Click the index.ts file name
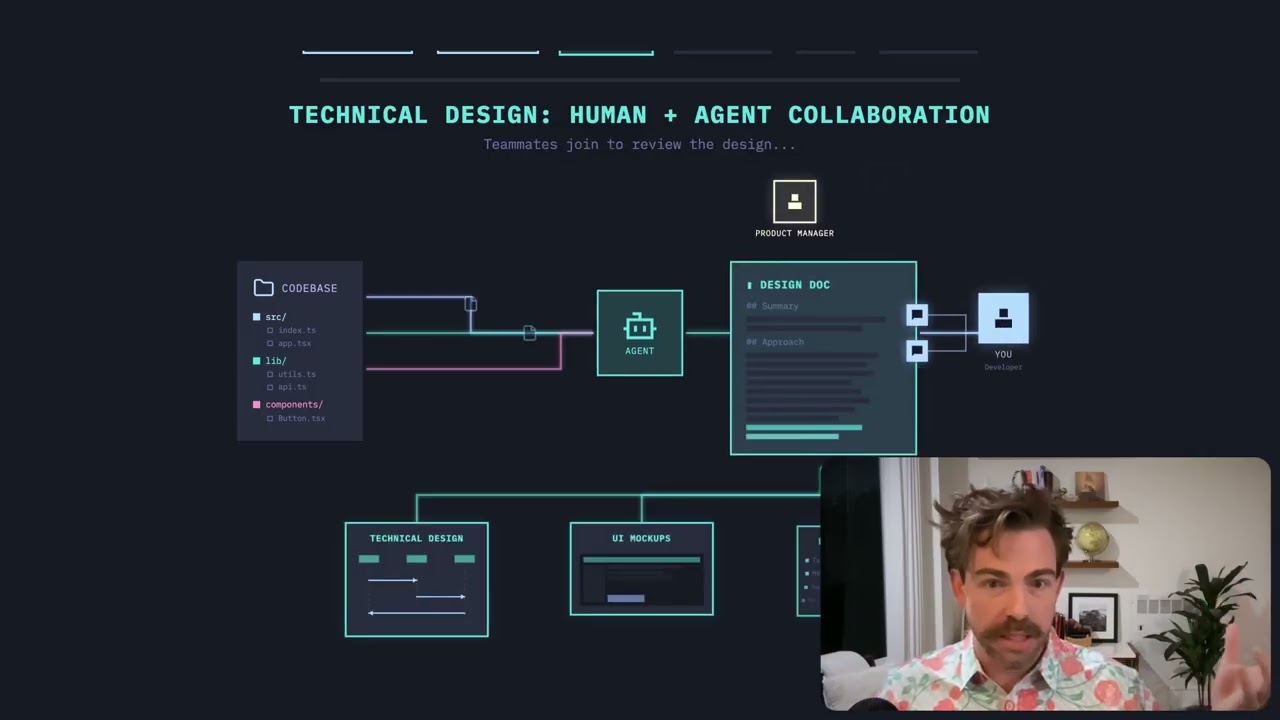The width and height of the screenshot is (1280, 720). click(297, 330)
